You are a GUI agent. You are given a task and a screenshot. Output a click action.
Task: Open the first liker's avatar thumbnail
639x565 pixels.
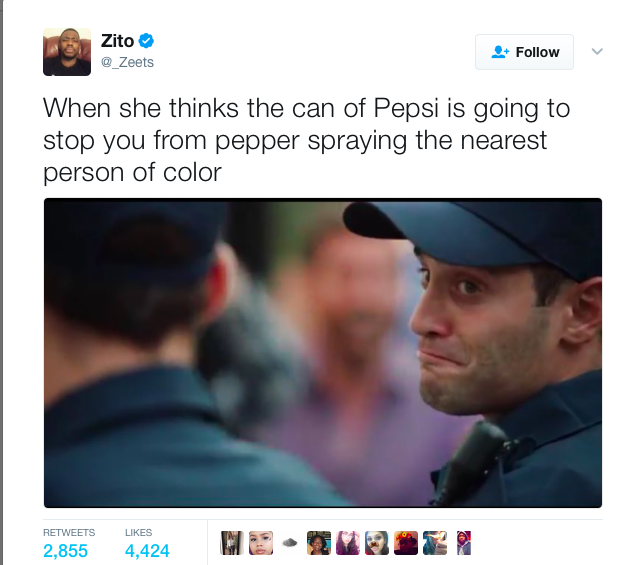[232, 543]
